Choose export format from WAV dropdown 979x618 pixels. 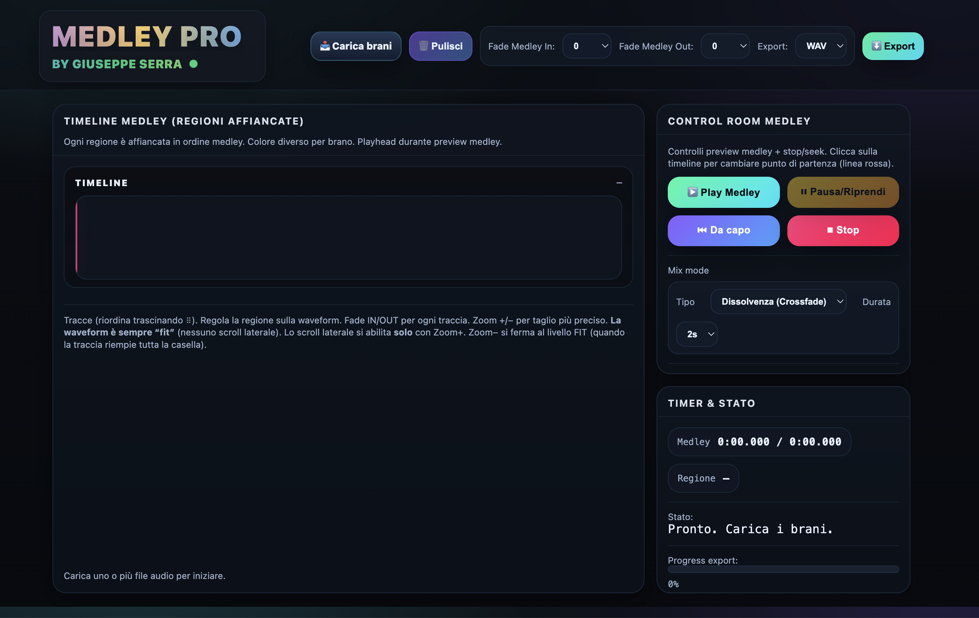click(x=821, y=46)
